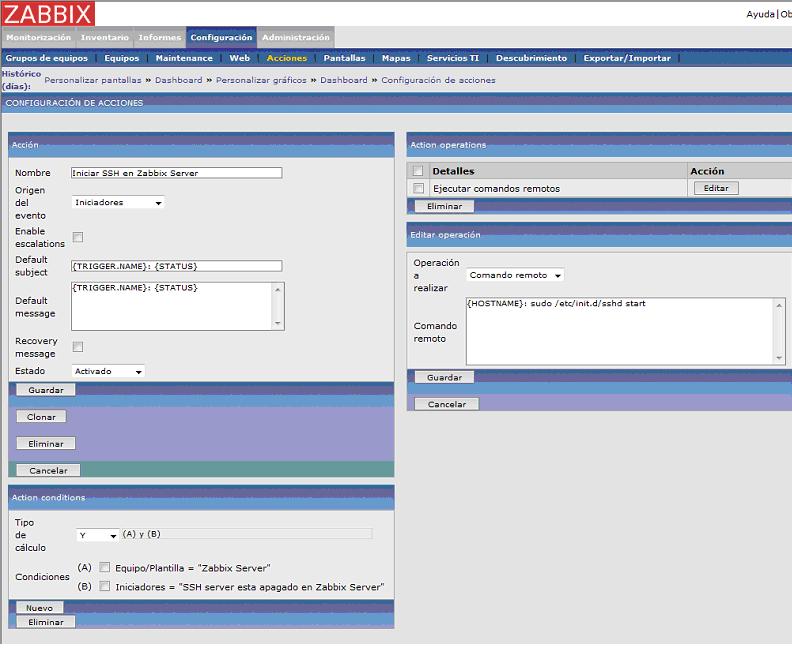Open the Ayuda link
The height and width of the screenshot is (648, 792).
[760, 14]
